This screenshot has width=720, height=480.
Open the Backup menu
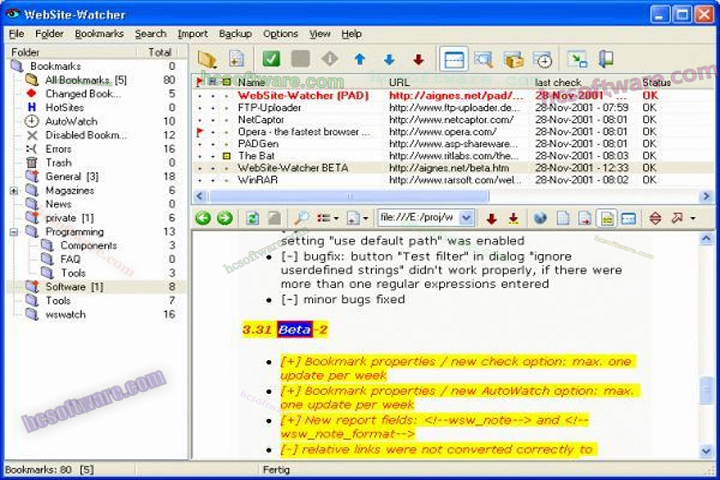click(235, 34)
